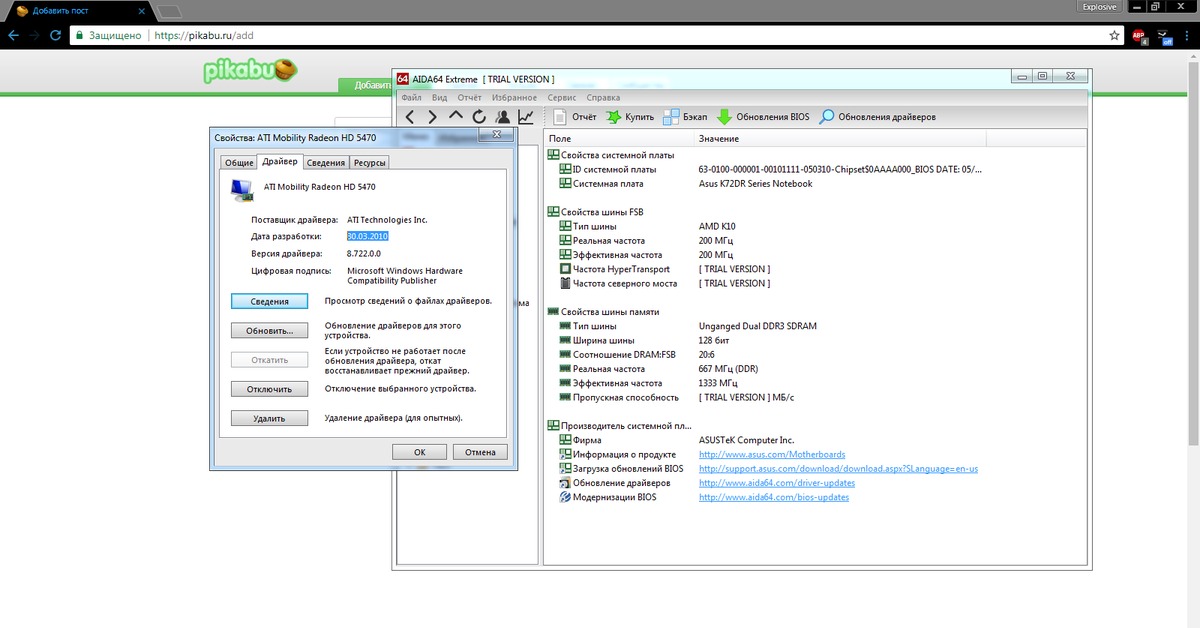Switch to the Общие tab
This screenshot has width=1200, height=628.
pos(238,163)
